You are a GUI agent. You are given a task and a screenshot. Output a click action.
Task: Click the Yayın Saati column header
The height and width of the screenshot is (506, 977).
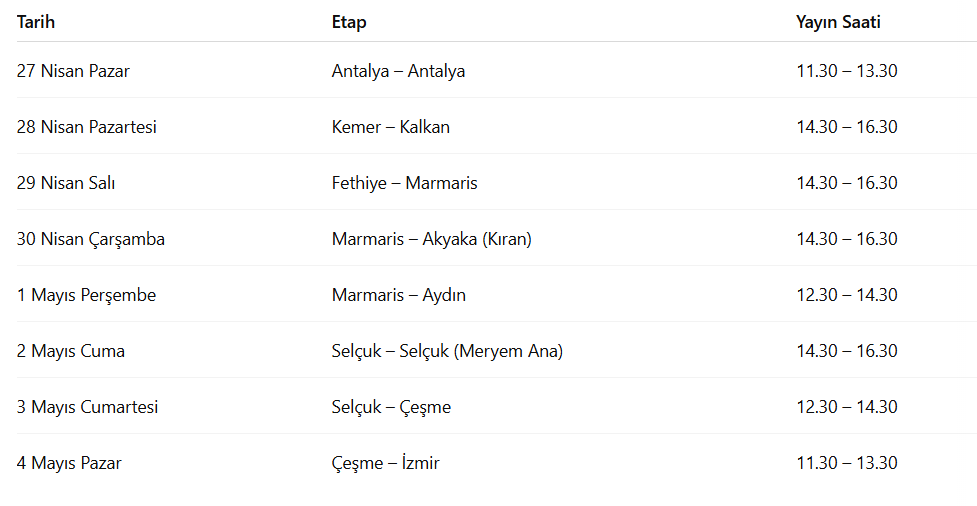pos(838,22)
